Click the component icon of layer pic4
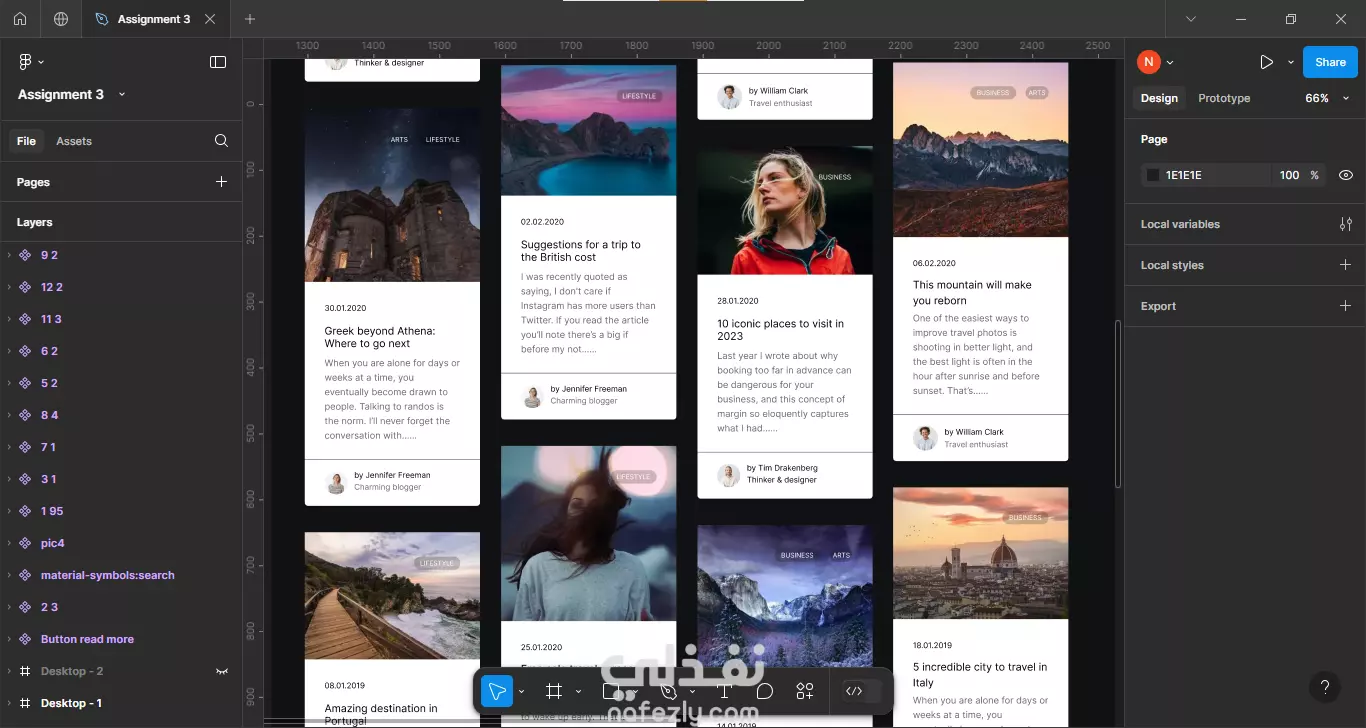 26,543
